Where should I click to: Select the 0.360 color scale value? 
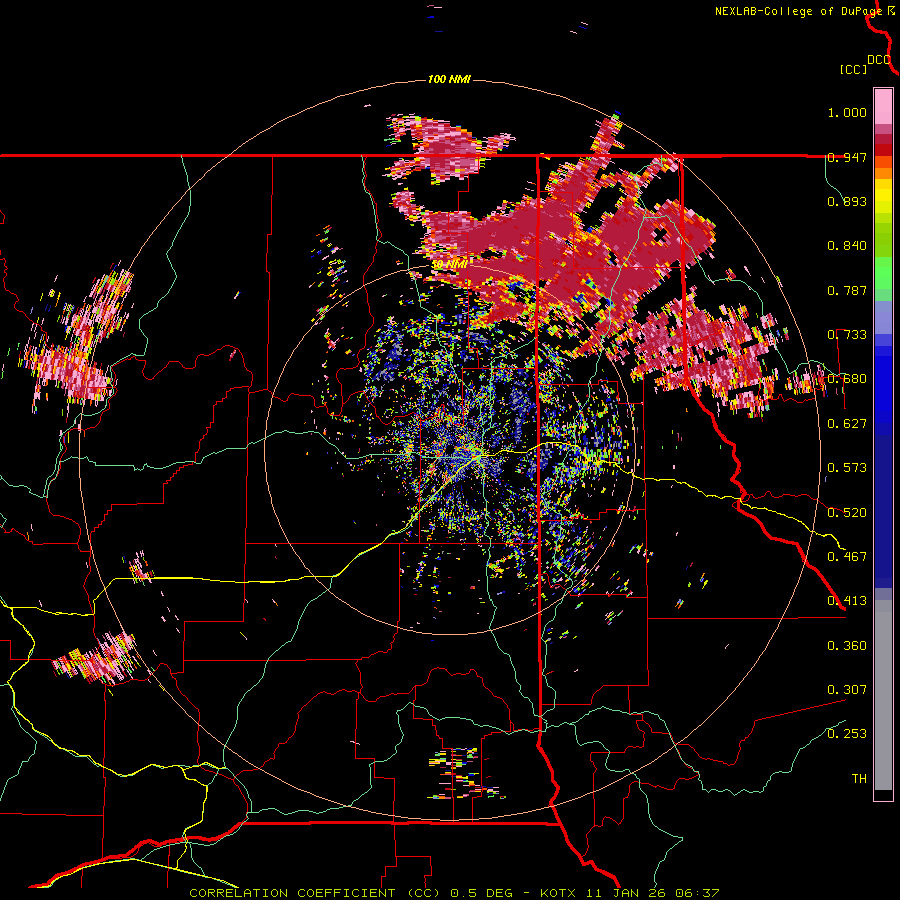pos(847,646)
